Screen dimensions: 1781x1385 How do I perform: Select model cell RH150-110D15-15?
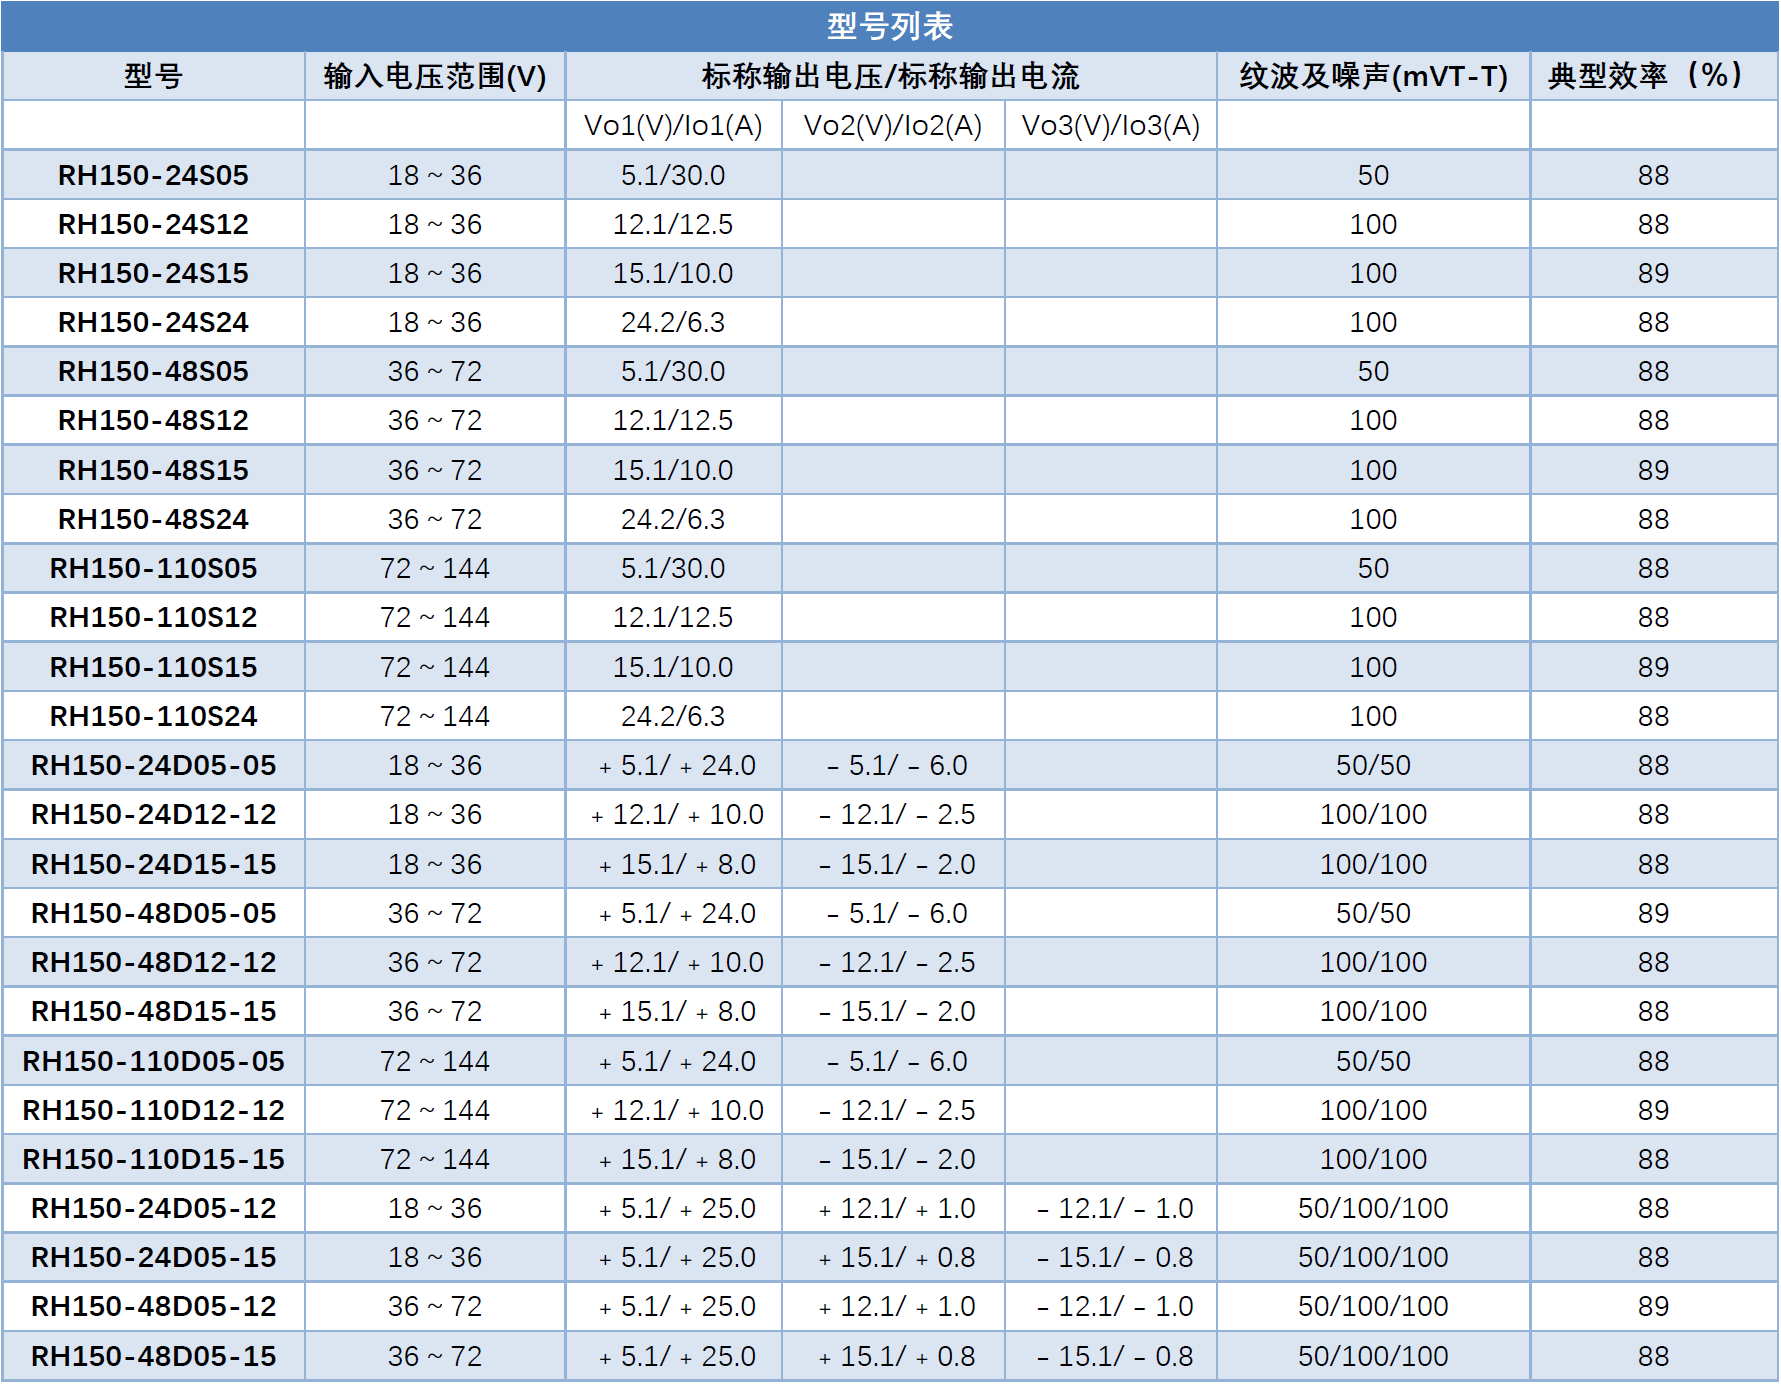click(153, 1159)
